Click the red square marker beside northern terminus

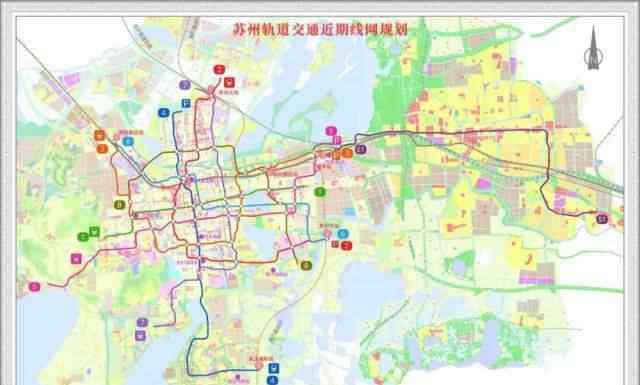[x=229, y=82]
